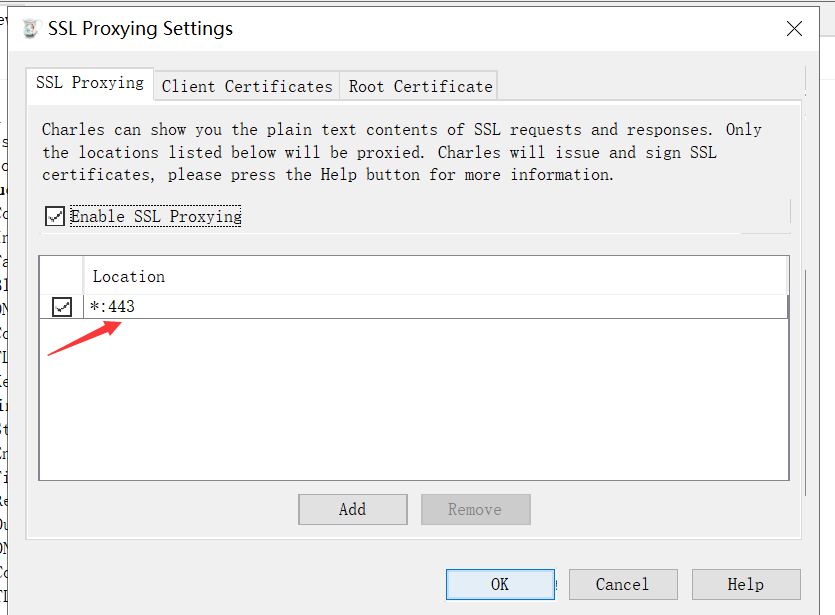
Task: Add a new SSL proxying location
Action: [353, 510]
